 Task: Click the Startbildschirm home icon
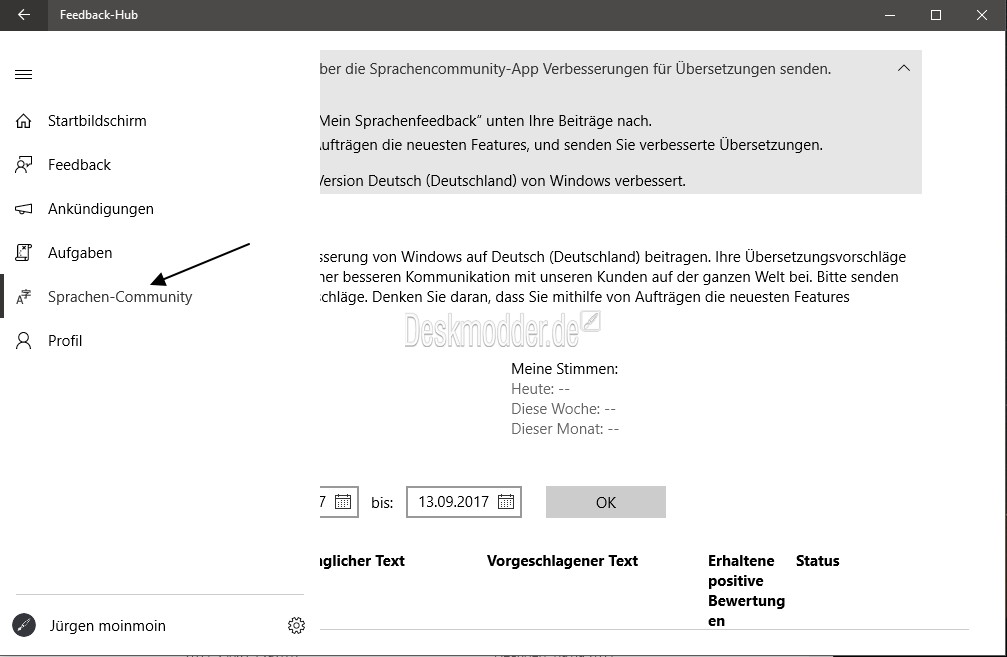(24, 121)
